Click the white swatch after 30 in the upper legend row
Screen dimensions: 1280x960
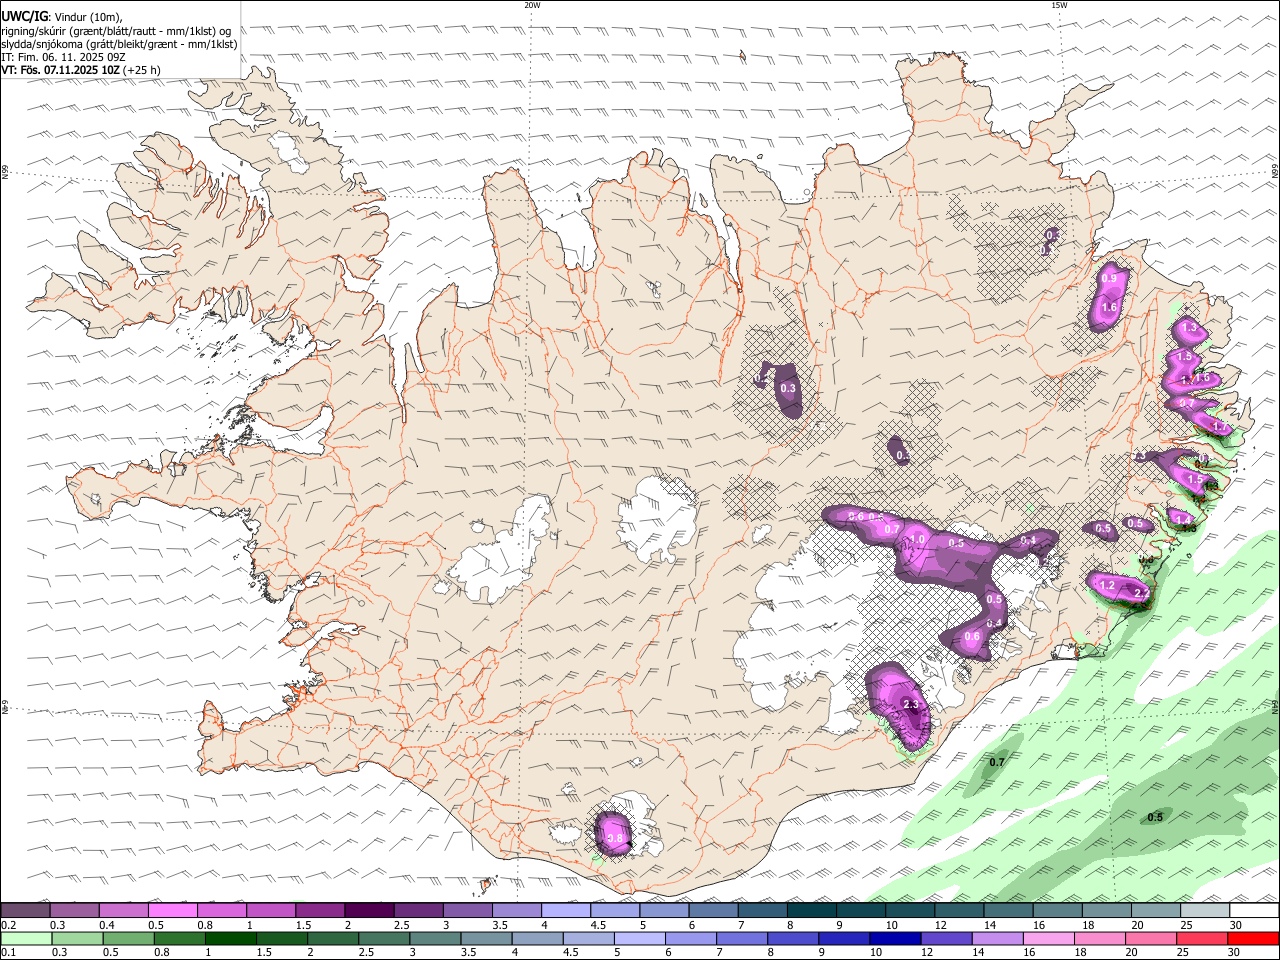coord(1253,910)
